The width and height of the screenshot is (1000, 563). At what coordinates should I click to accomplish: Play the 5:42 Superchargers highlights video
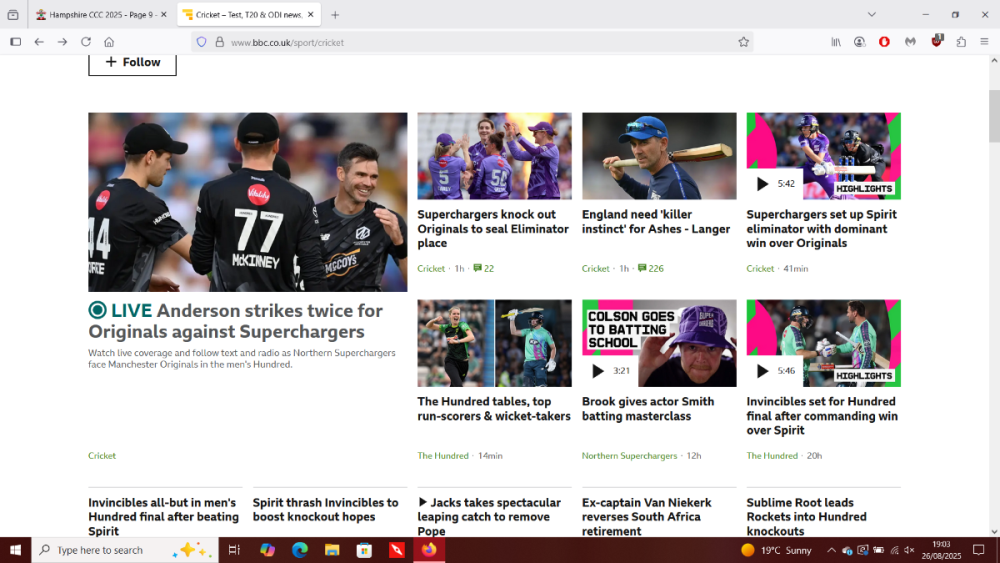coord(763,184)
